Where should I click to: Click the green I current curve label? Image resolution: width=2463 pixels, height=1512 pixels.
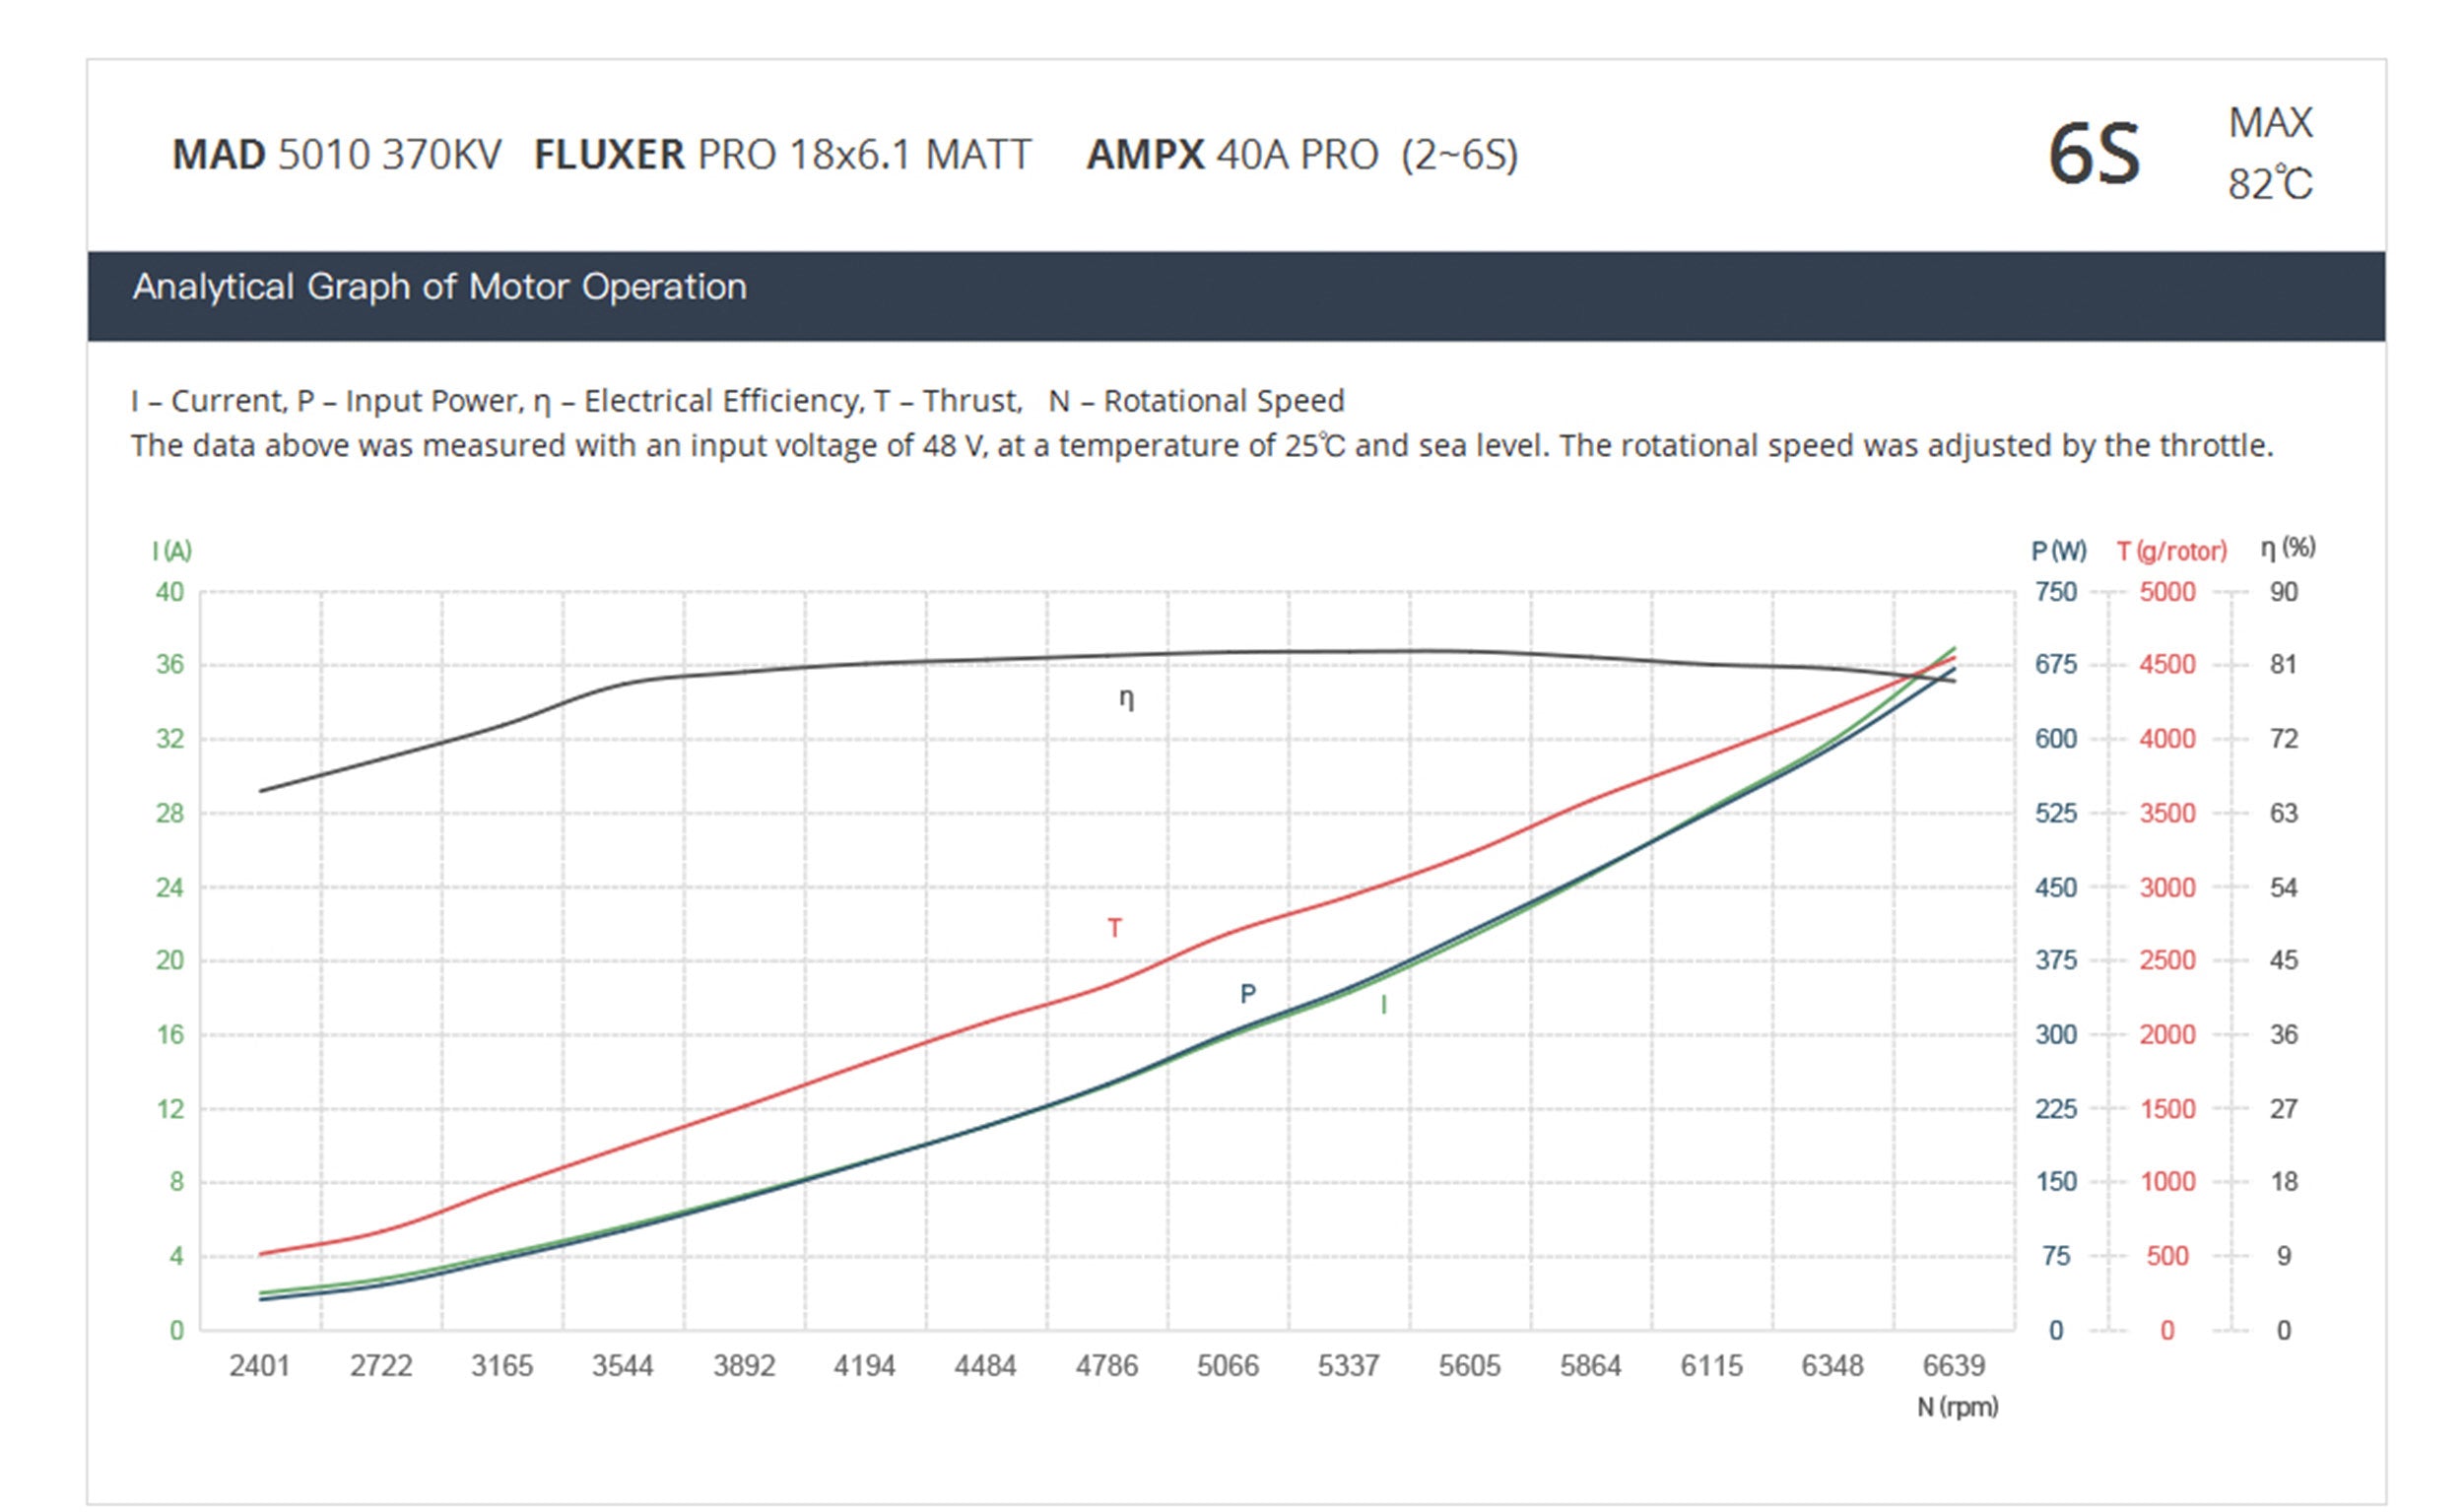(1383, 1005)
